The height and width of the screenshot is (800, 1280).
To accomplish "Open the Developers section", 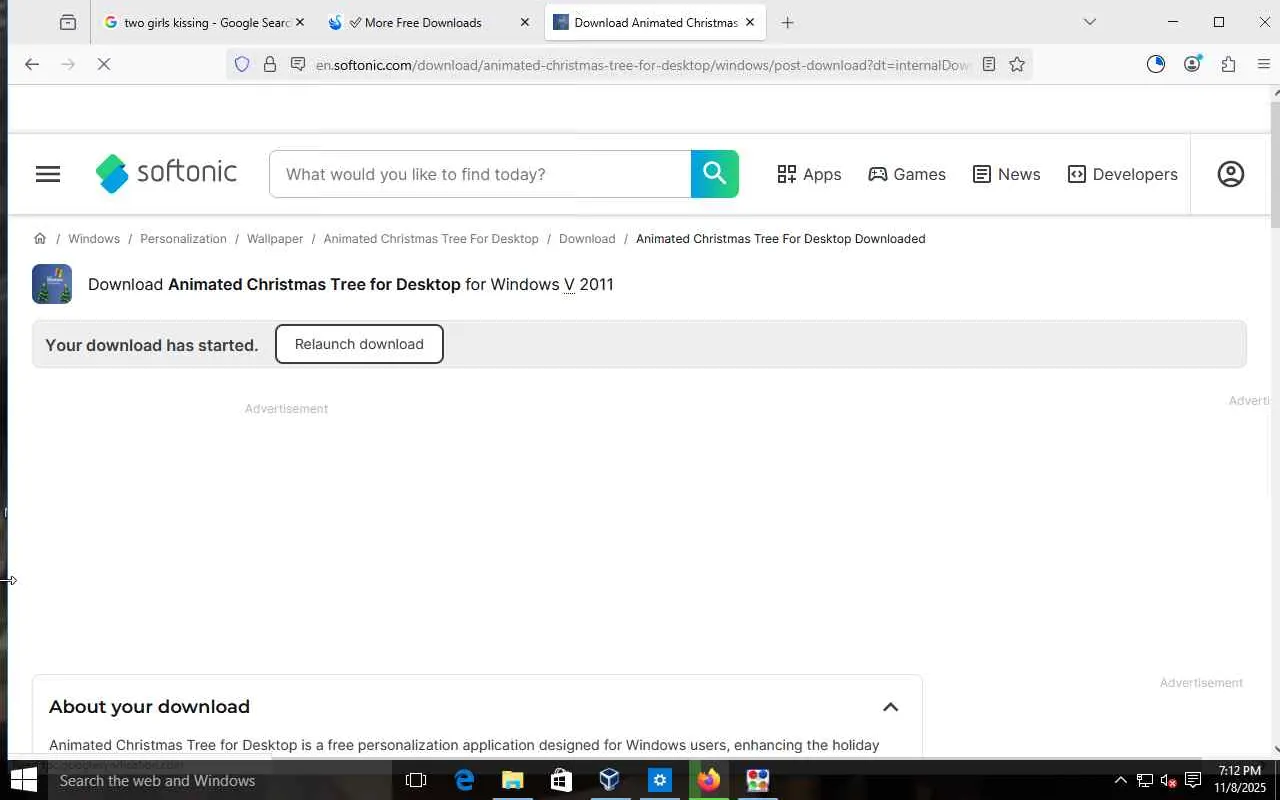I will [x=1122, y=174].
